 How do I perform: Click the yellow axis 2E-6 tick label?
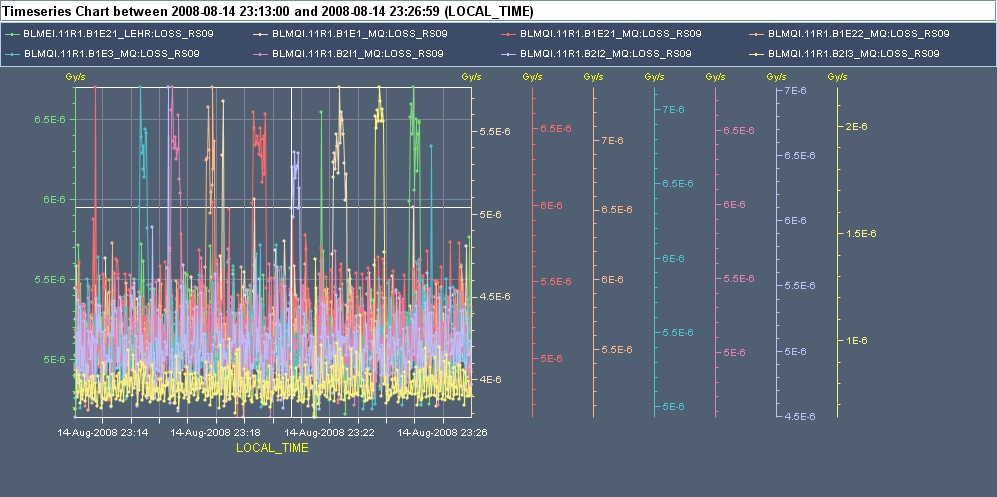(856, 126)
